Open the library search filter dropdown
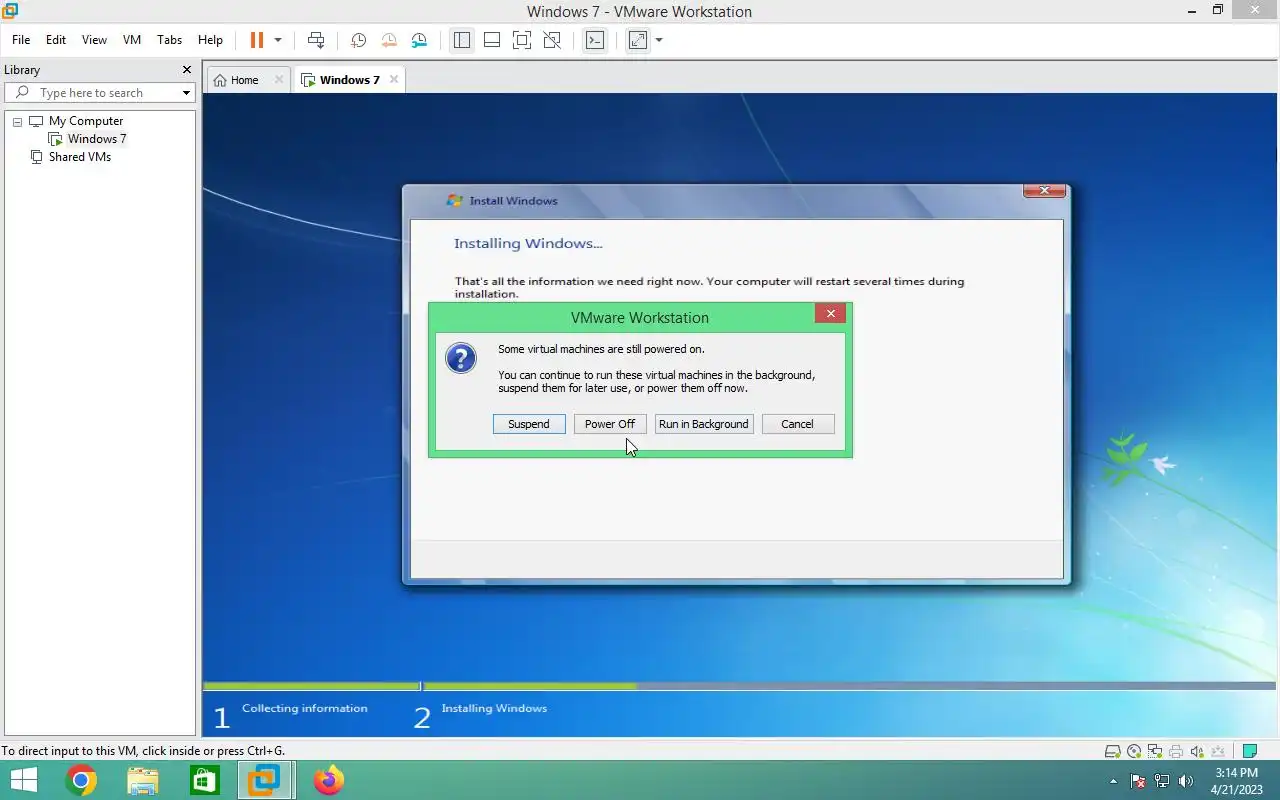This screenshot has width=1280, height=800. point(186,93)
